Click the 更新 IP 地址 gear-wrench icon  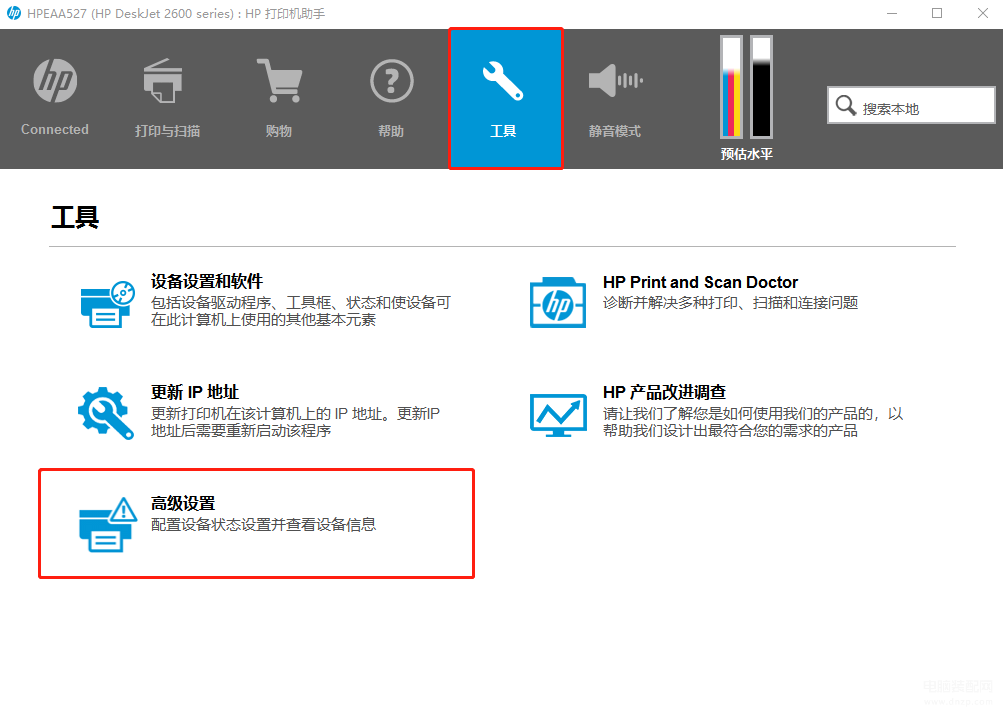(106, 413)
